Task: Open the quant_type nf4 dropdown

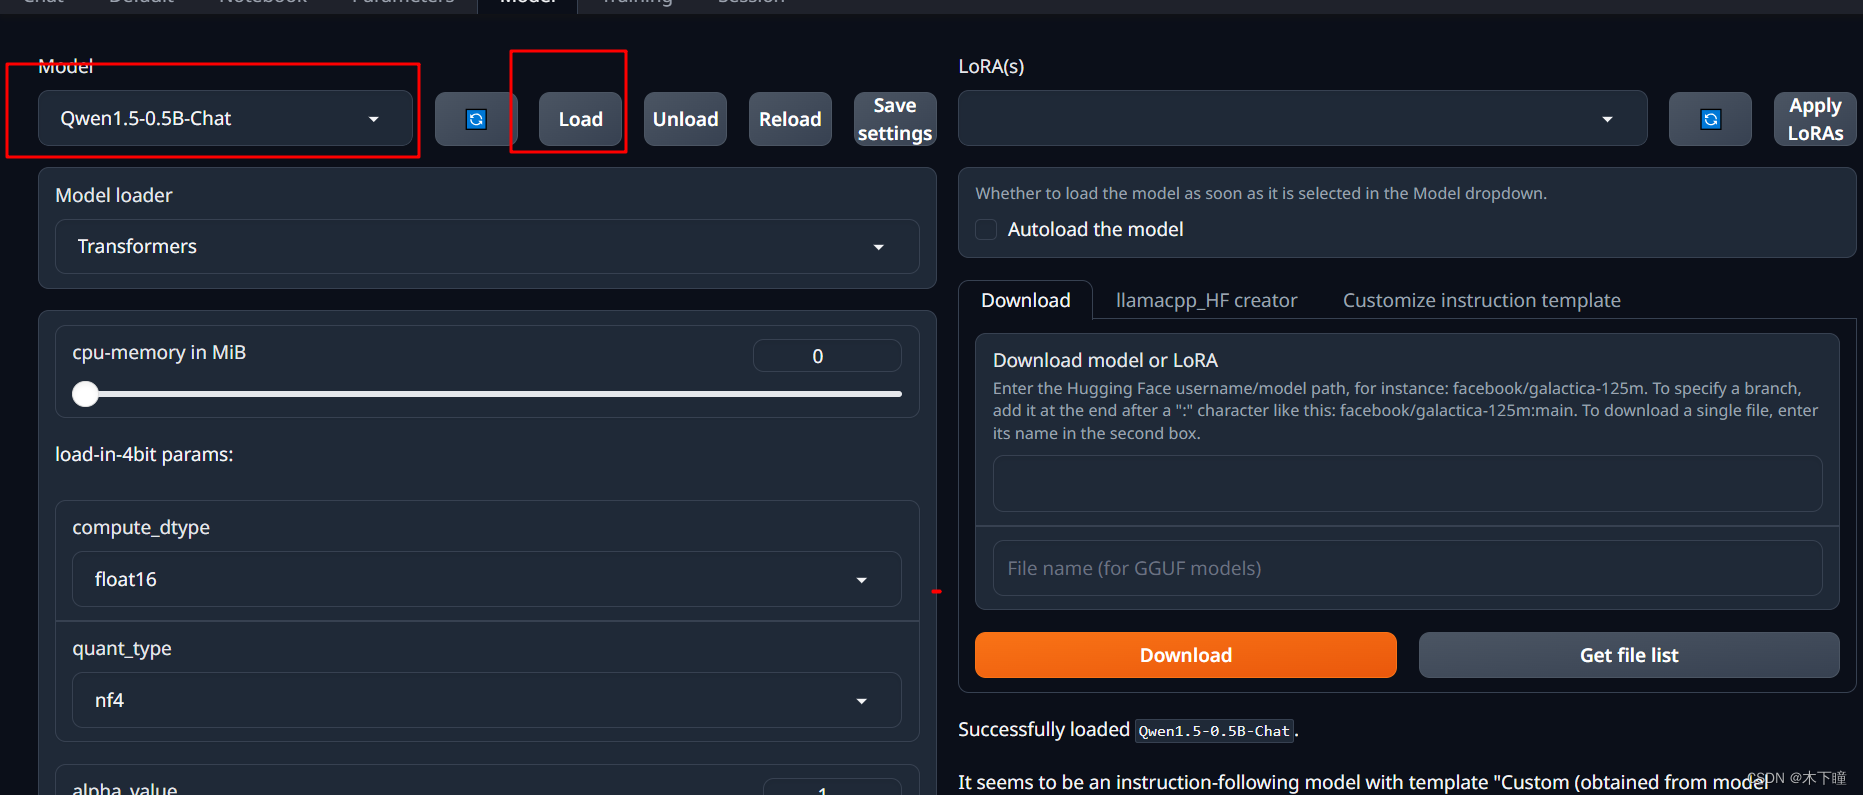Action: coord(487,700)
